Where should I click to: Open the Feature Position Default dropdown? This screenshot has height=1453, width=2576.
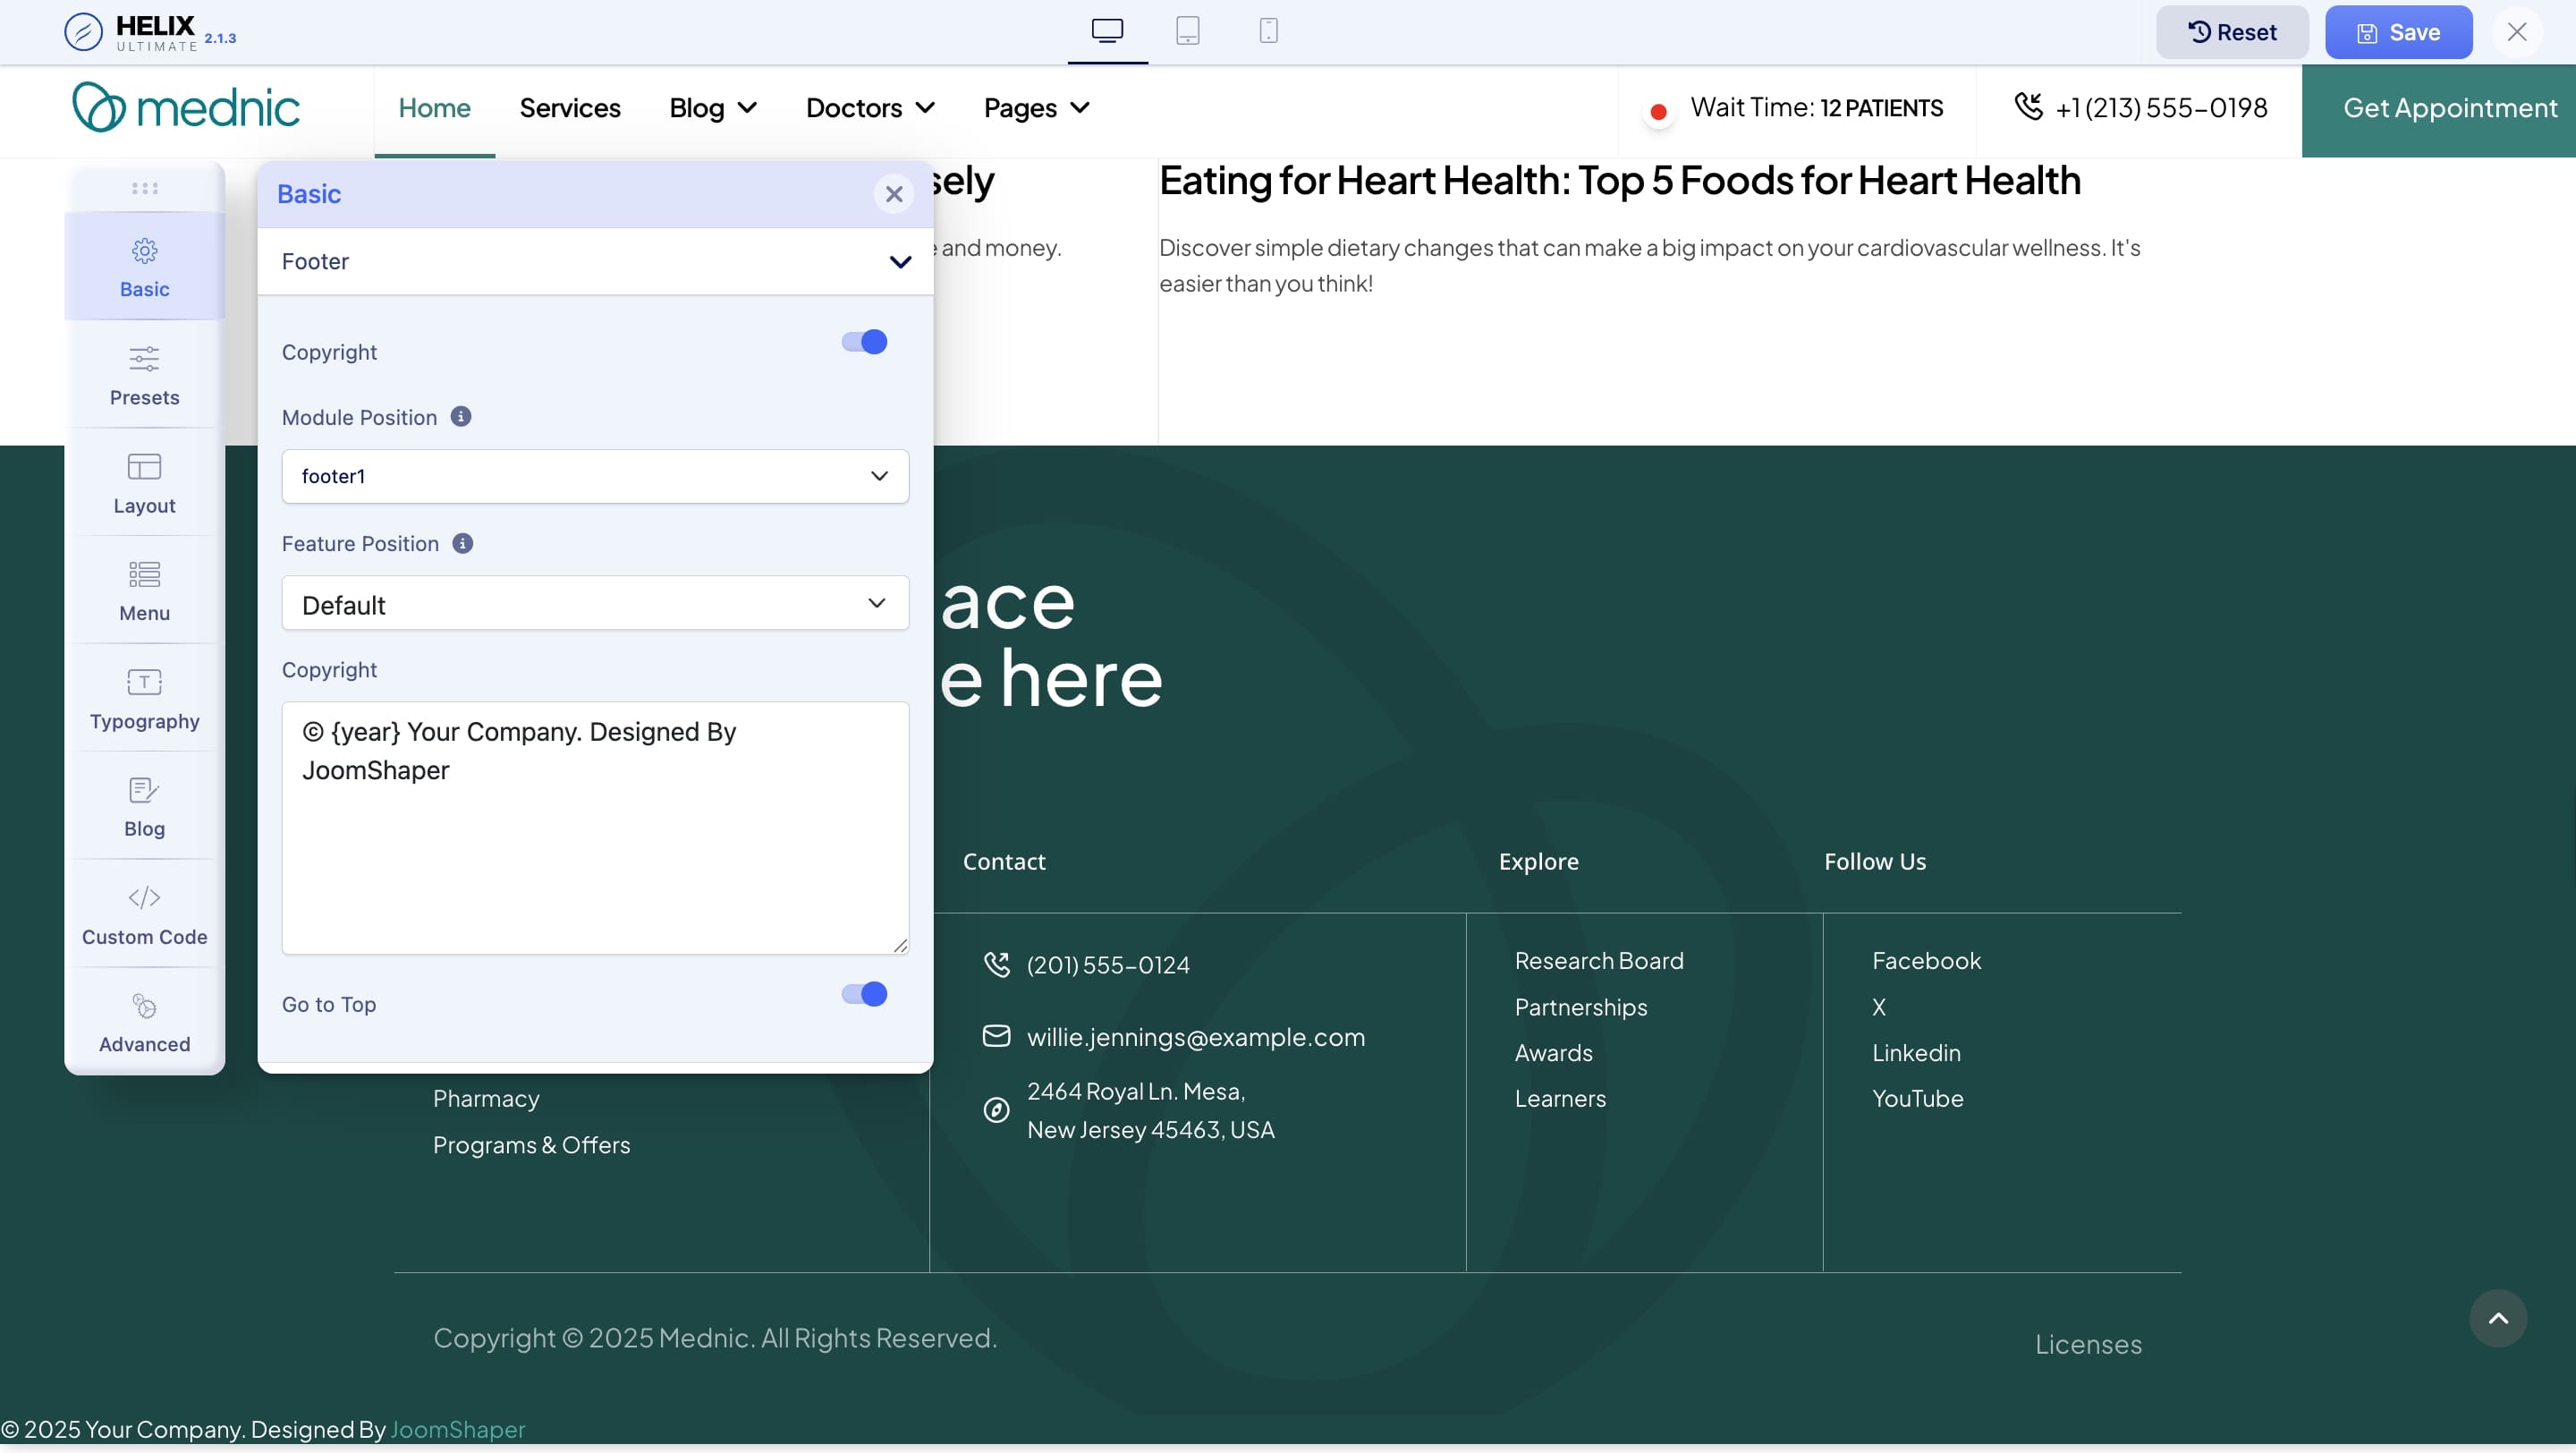(595, 603)
